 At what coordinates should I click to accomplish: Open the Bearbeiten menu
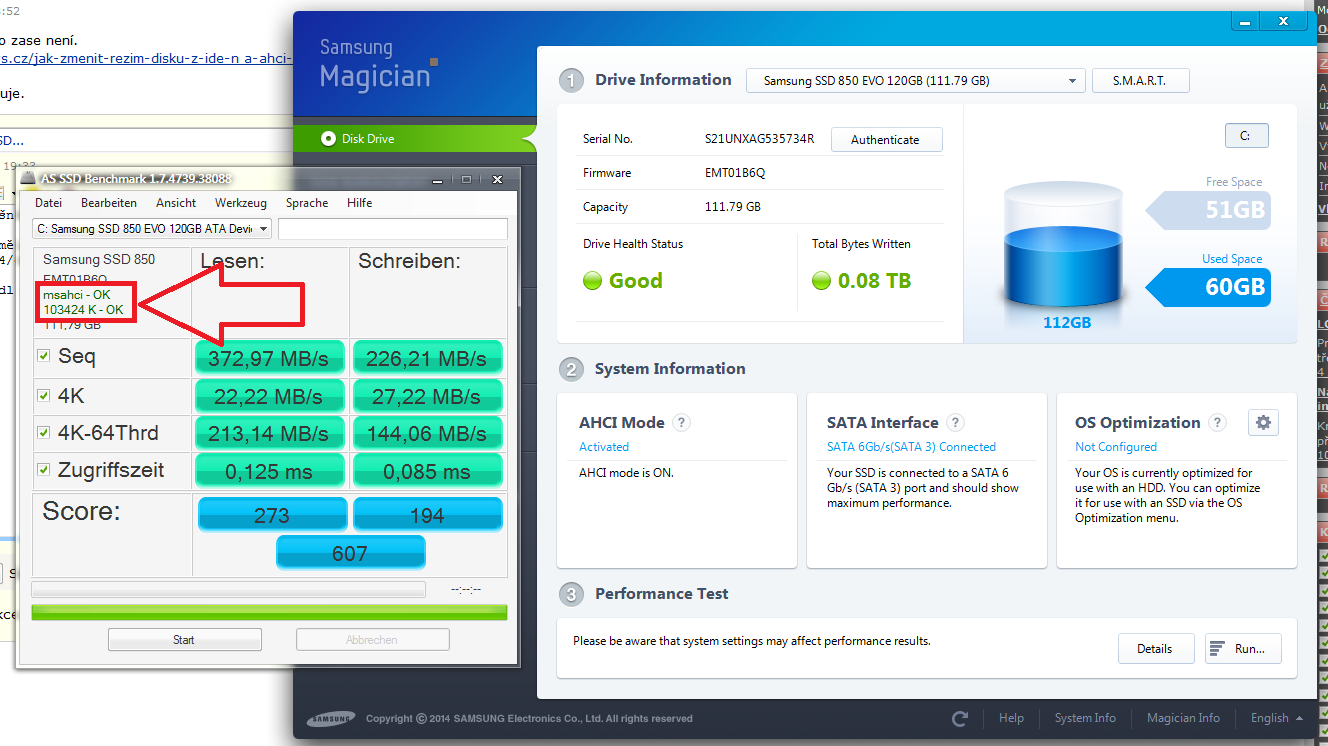point(109,203)
